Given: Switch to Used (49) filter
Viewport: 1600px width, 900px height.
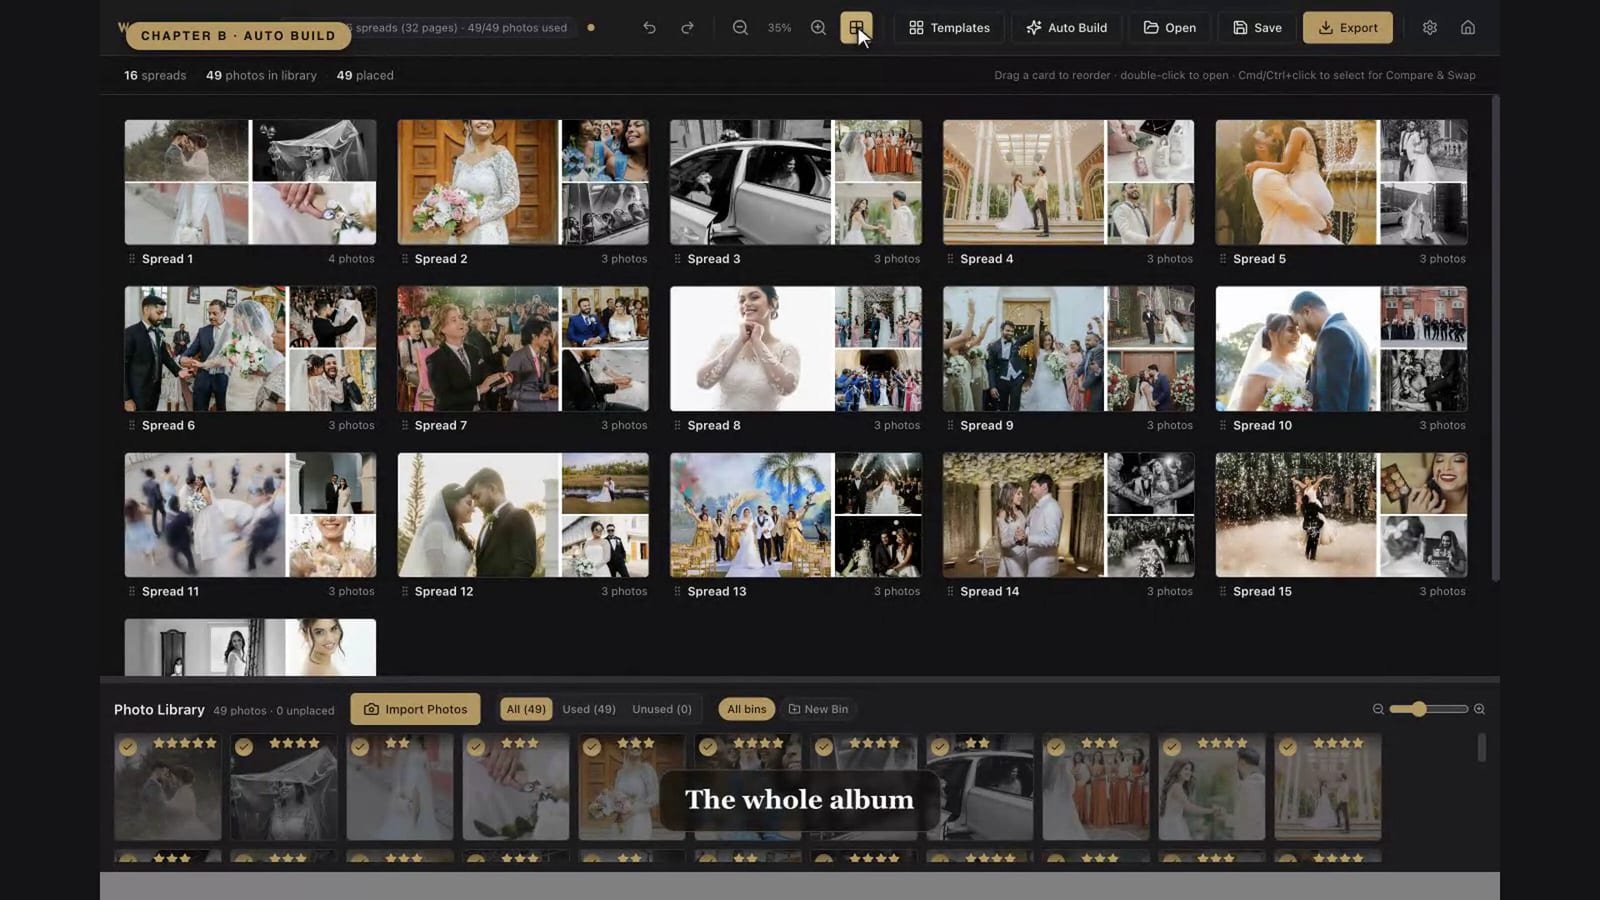Looking at the screenshot, I should (589, 709).
